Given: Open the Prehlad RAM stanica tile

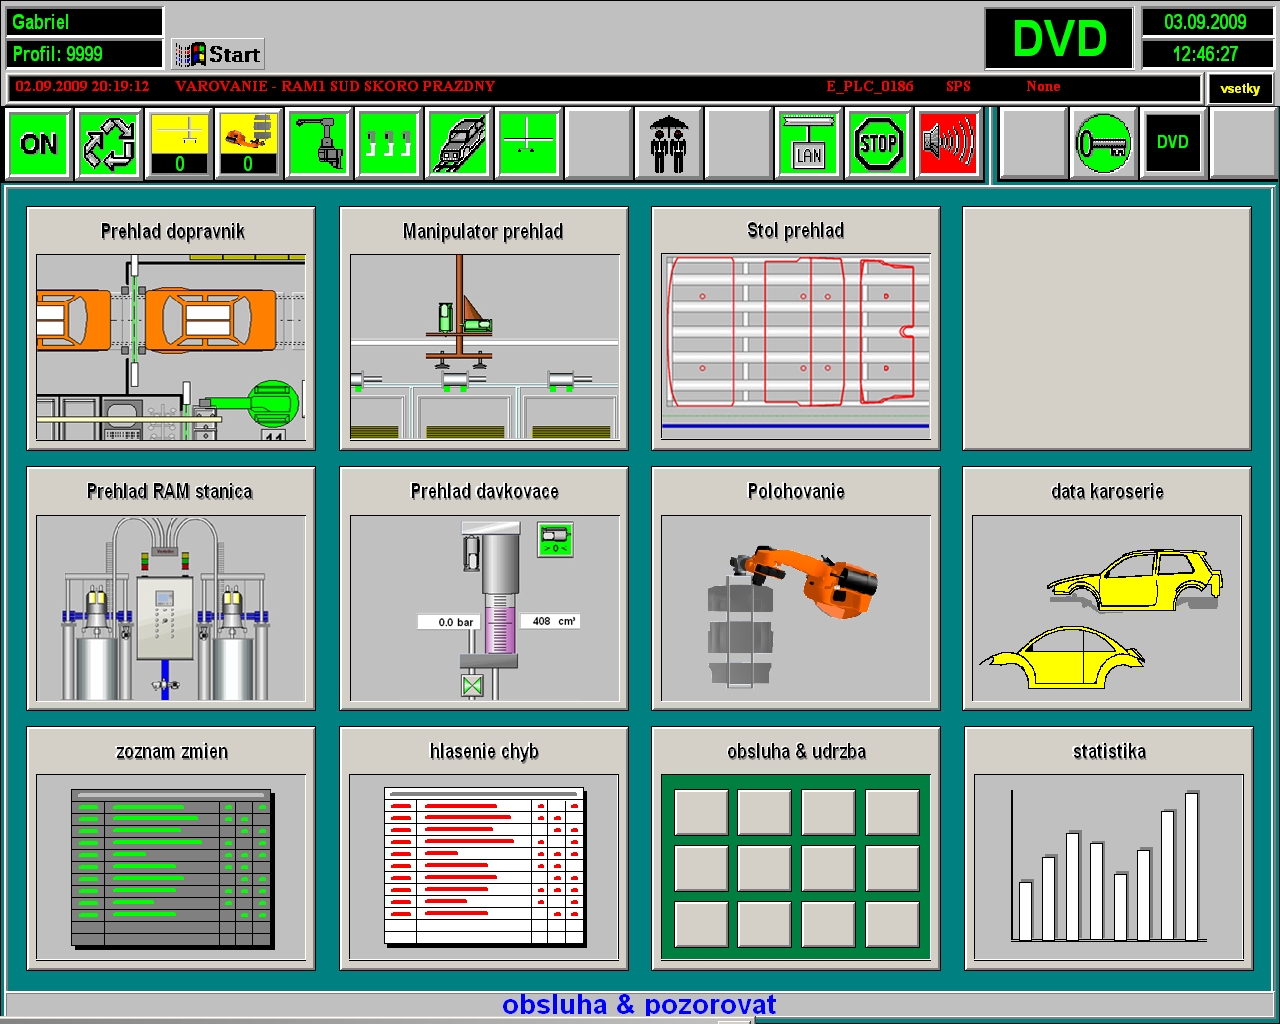Looking at the screenshot, I should coord(171,588).
